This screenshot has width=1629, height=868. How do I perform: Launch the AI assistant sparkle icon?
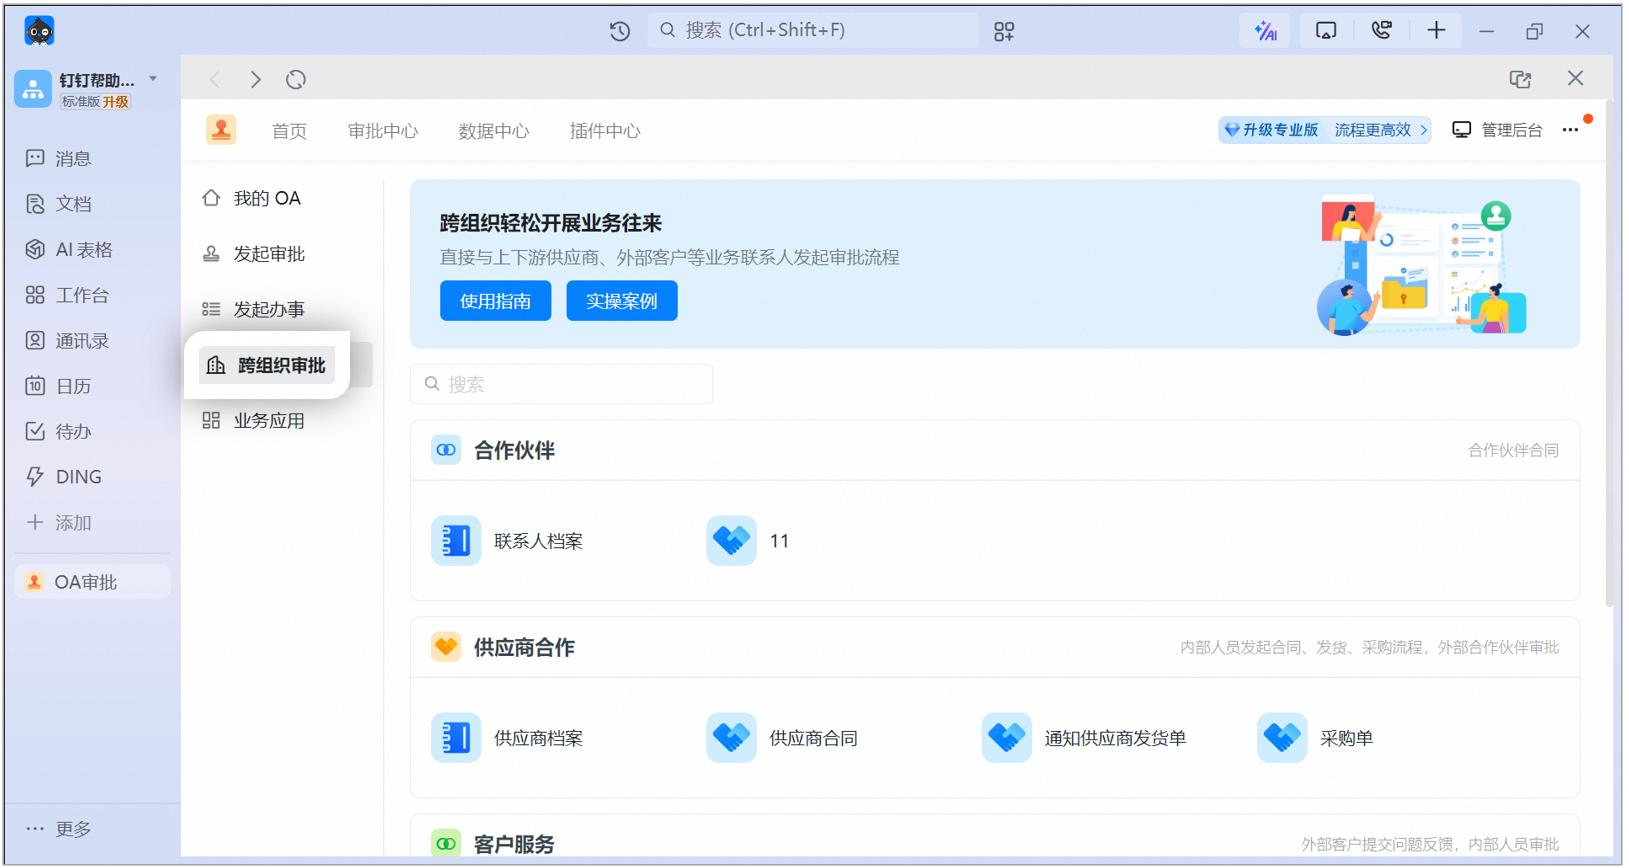coord(1266,31)
